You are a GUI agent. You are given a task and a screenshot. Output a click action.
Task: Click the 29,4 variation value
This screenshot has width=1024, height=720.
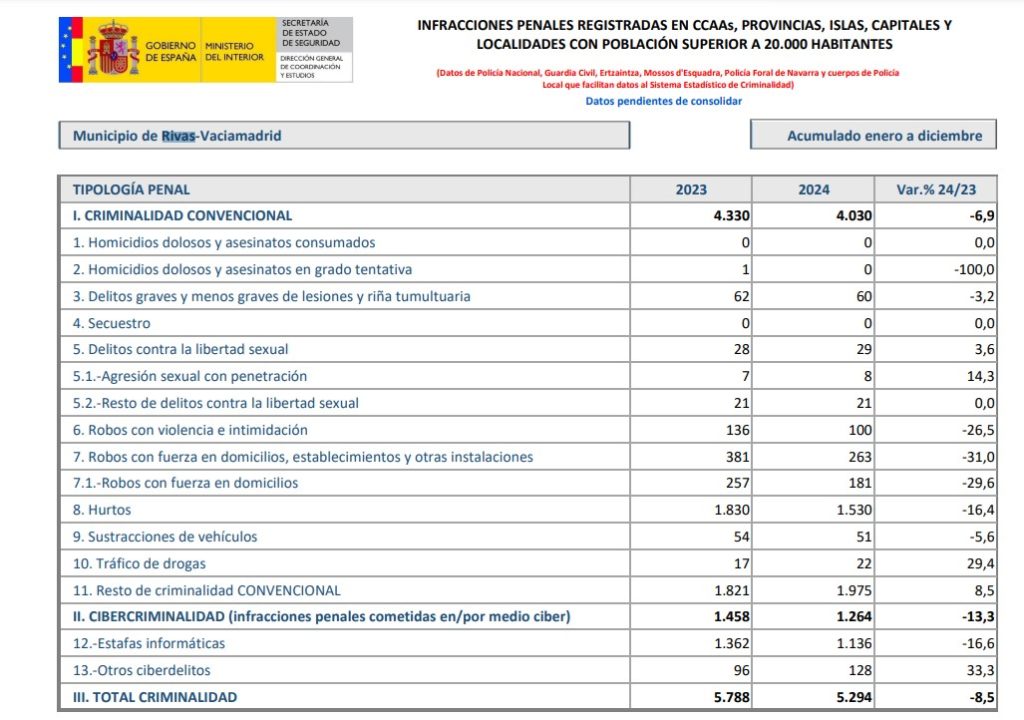[982, 563]
